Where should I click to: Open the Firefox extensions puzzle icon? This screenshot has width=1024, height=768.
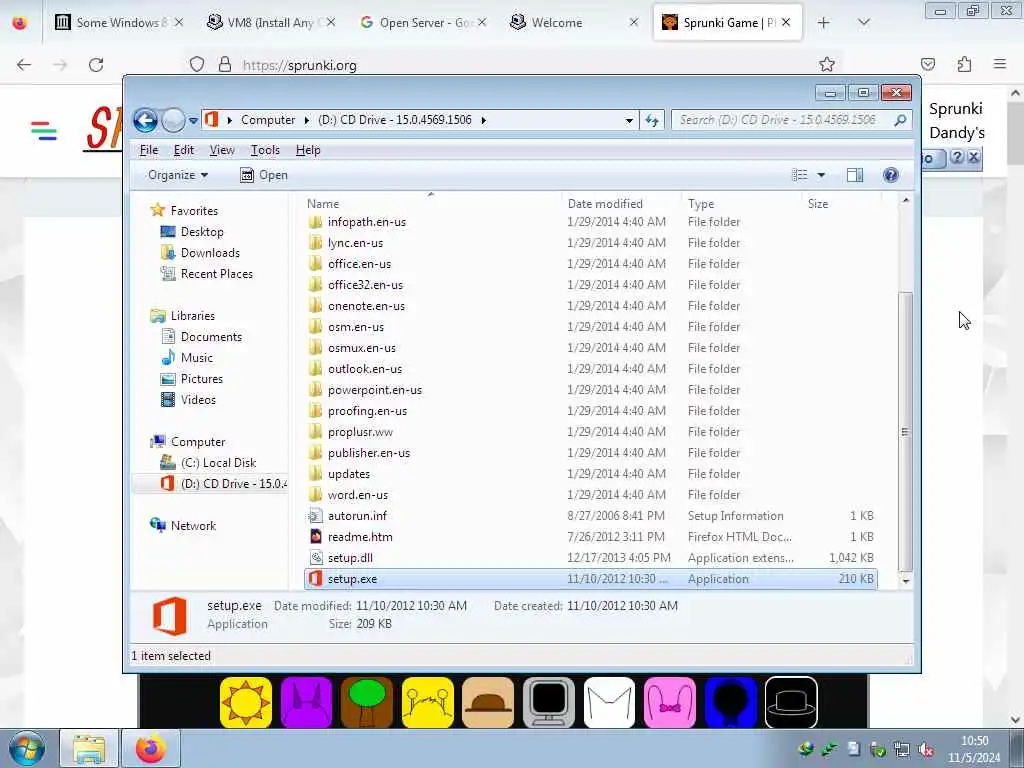[964, 64]
